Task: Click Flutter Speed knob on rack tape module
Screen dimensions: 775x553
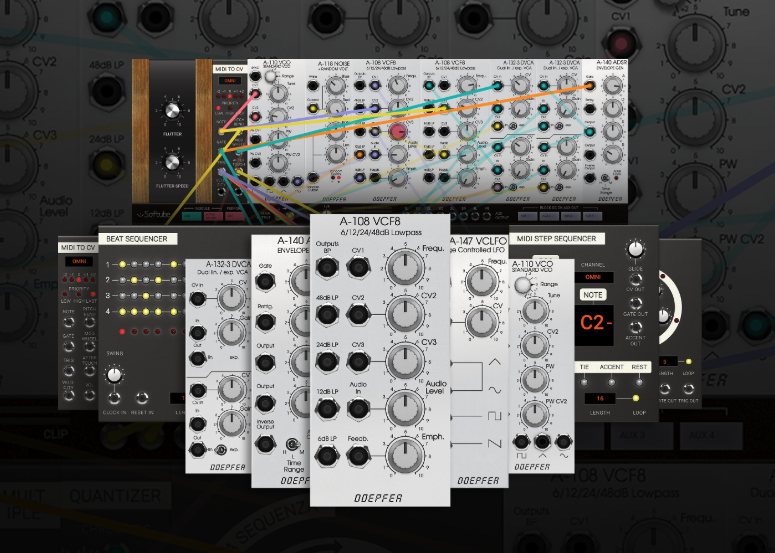Action: click(172, 163)
